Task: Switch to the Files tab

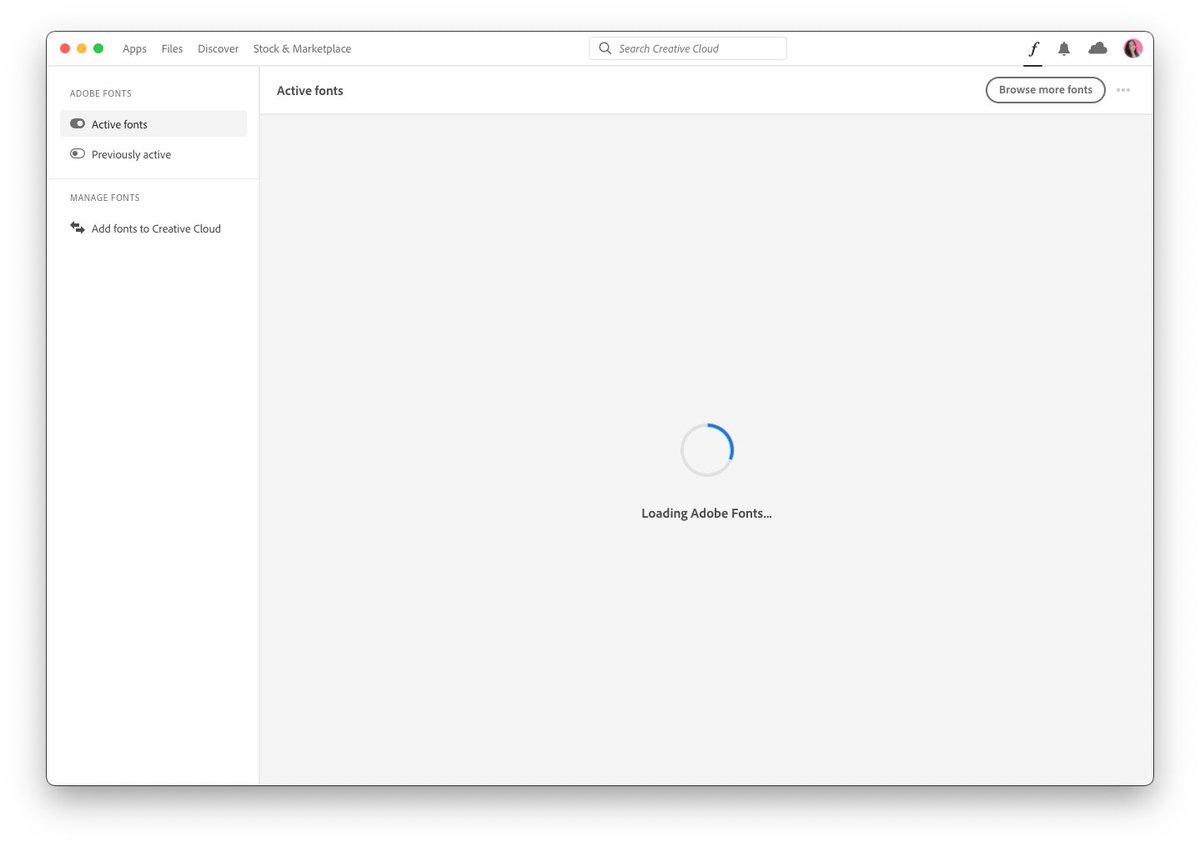Action: (172, 48)
